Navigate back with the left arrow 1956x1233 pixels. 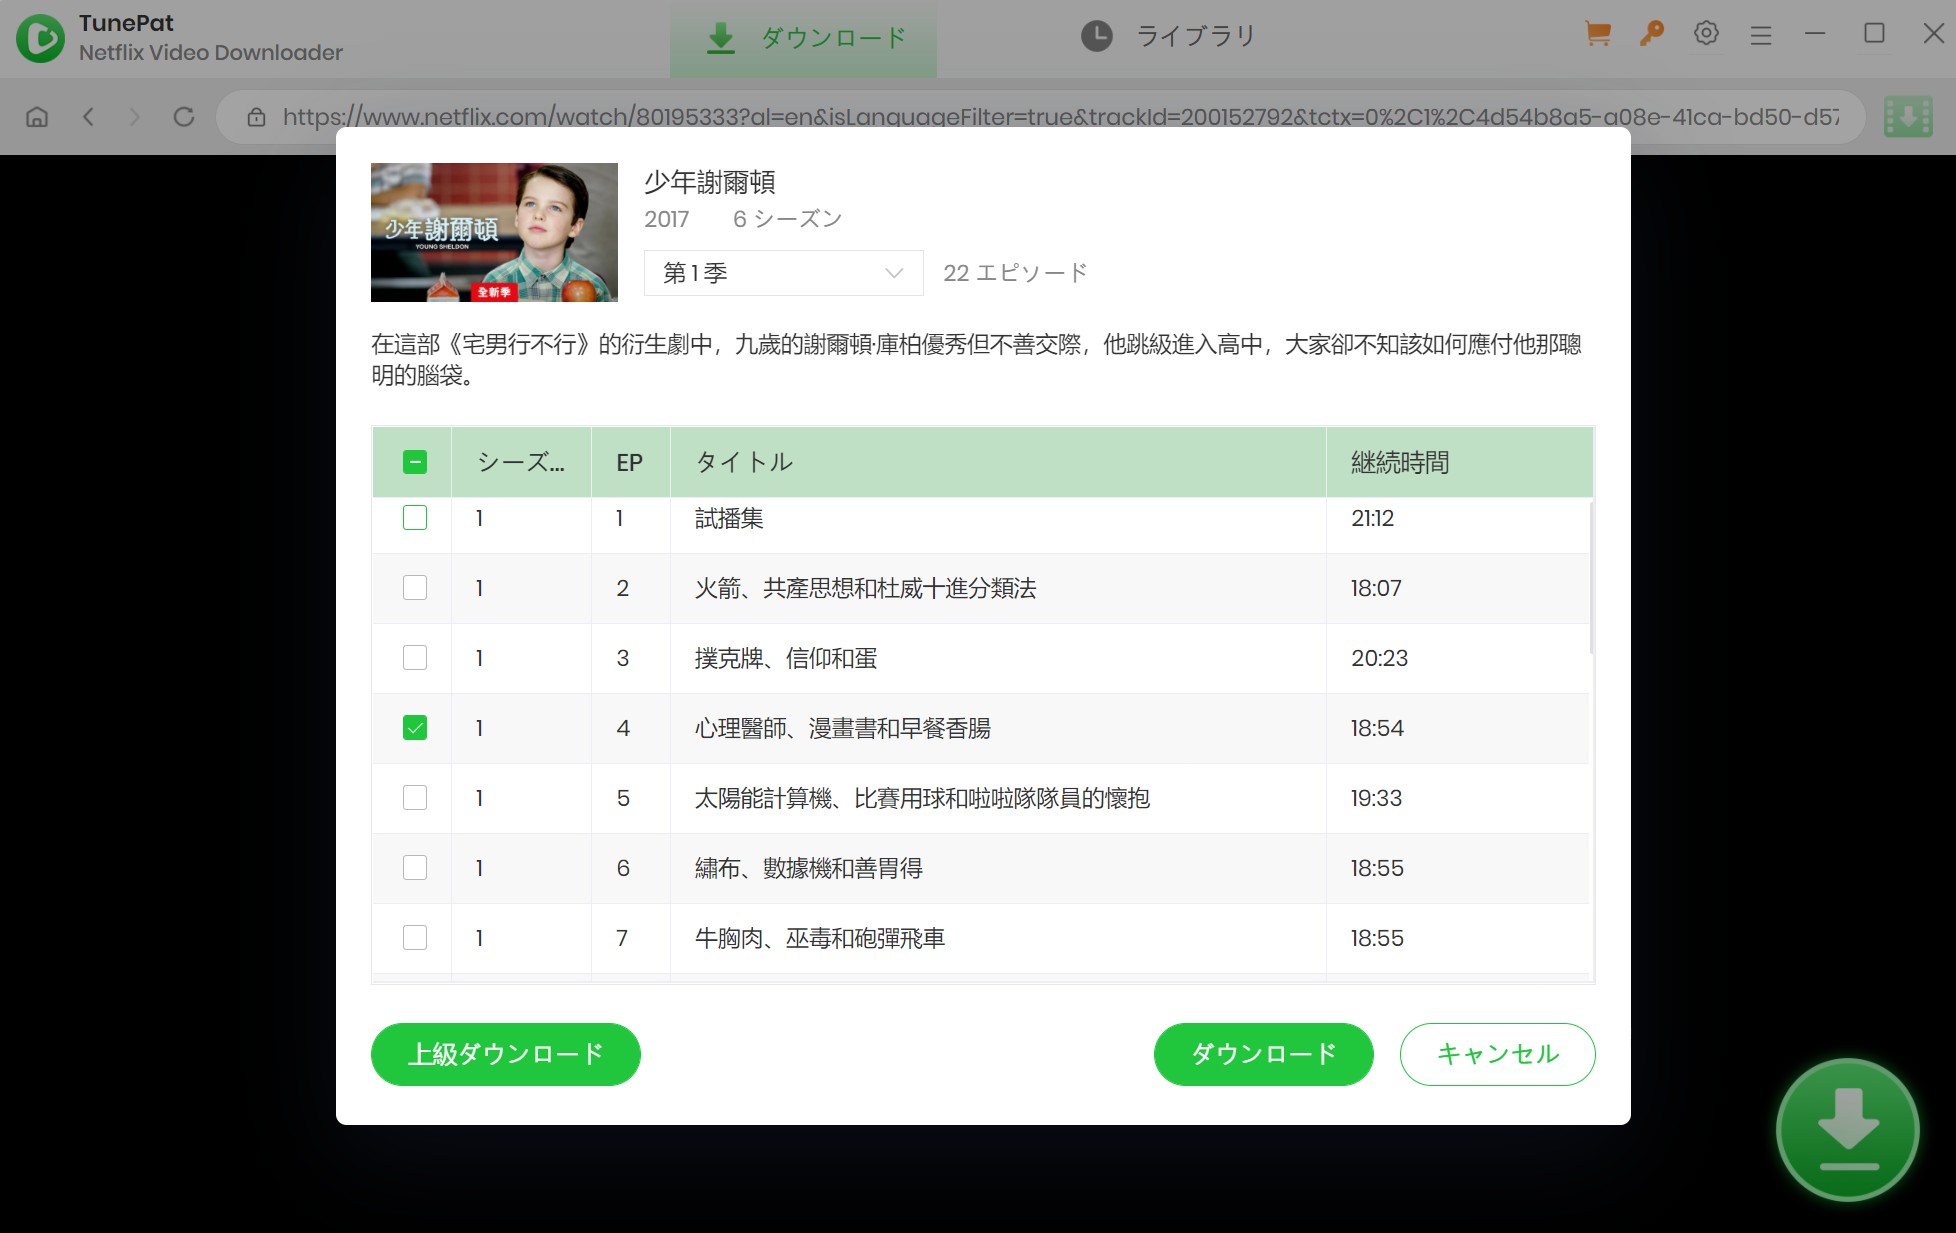click(89, 117)
